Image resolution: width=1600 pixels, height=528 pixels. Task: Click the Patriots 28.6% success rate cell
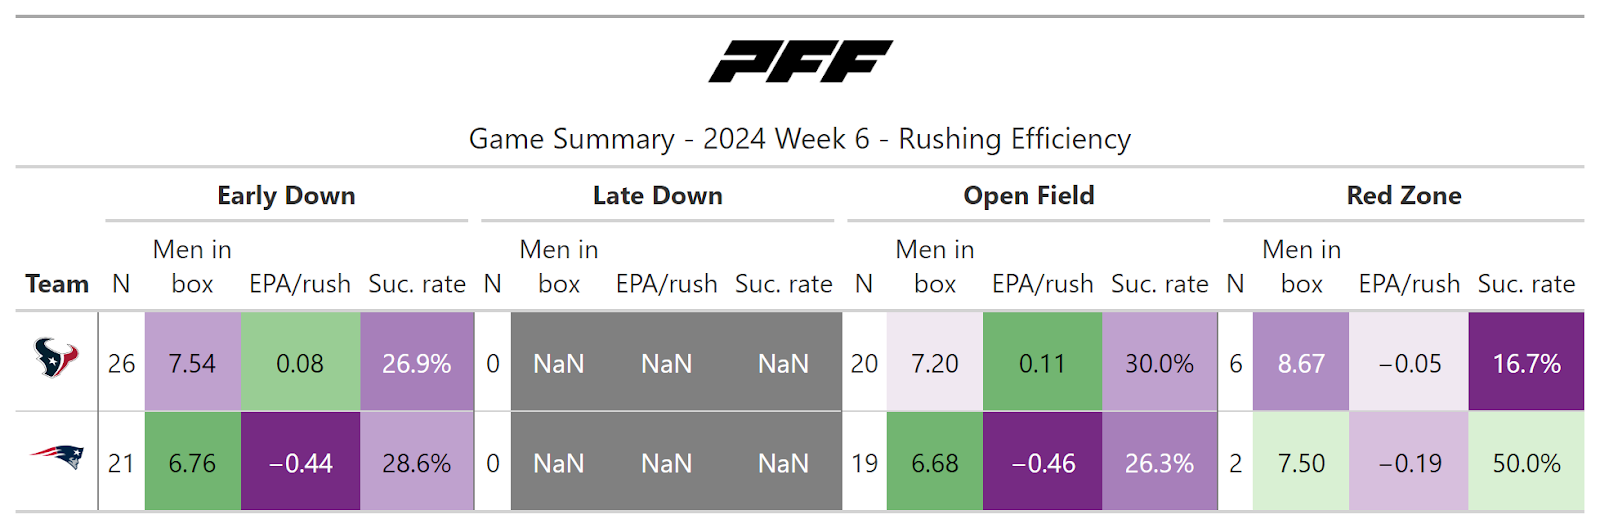tap(416, 463)
